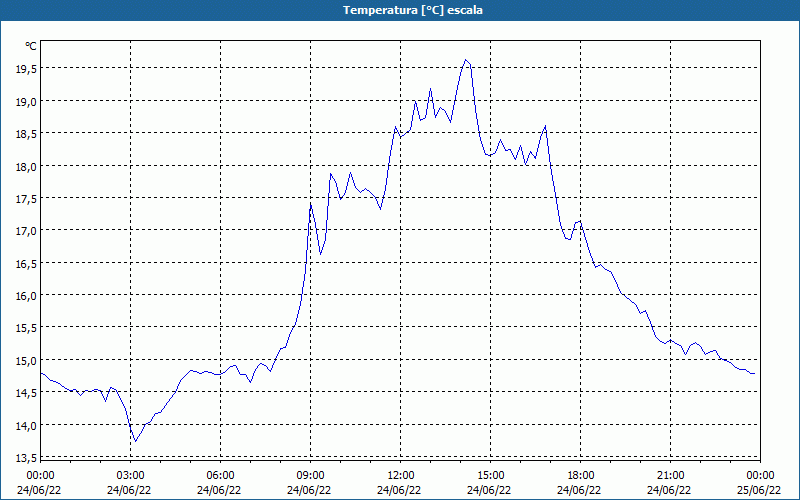Select the 18,5 y-axis value label

(26, 135)
